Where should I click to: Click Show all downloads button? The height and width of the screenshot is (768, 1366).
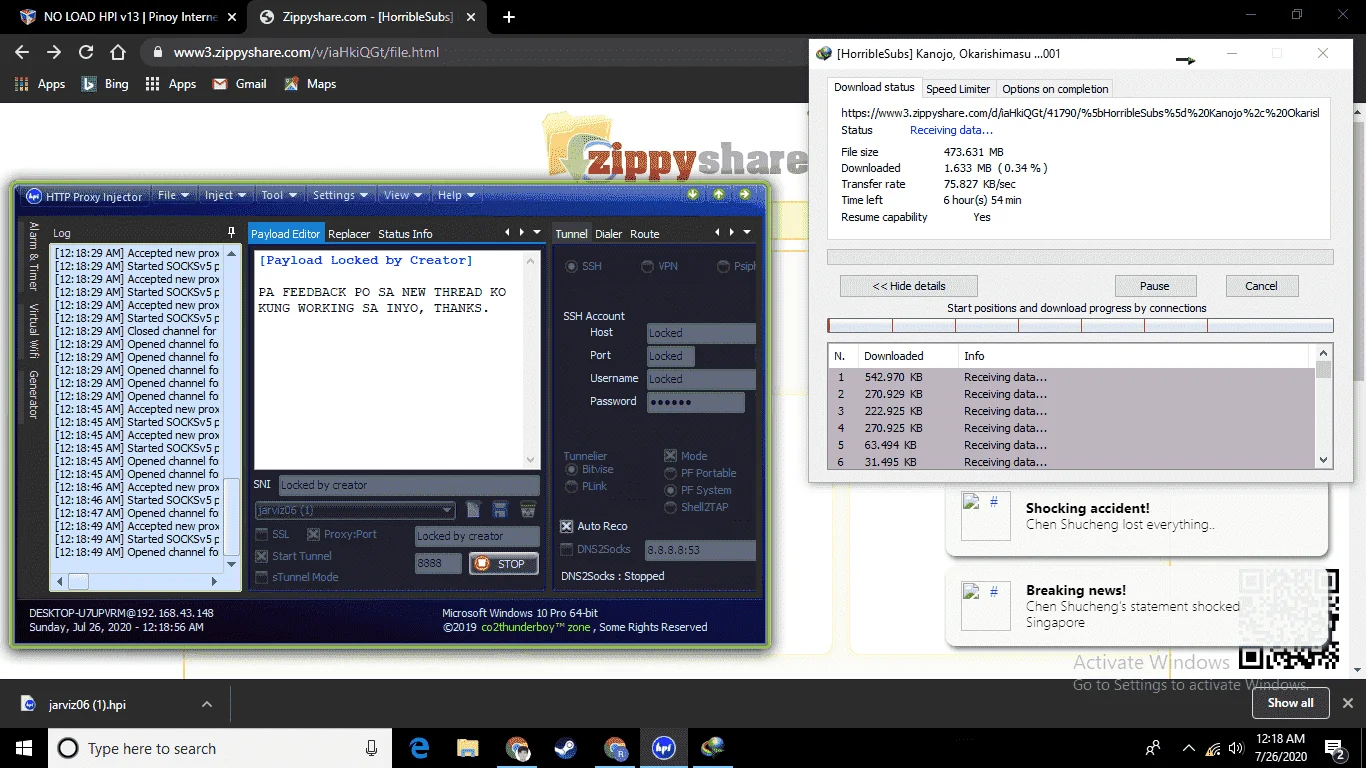click(x=1290, y=703)
